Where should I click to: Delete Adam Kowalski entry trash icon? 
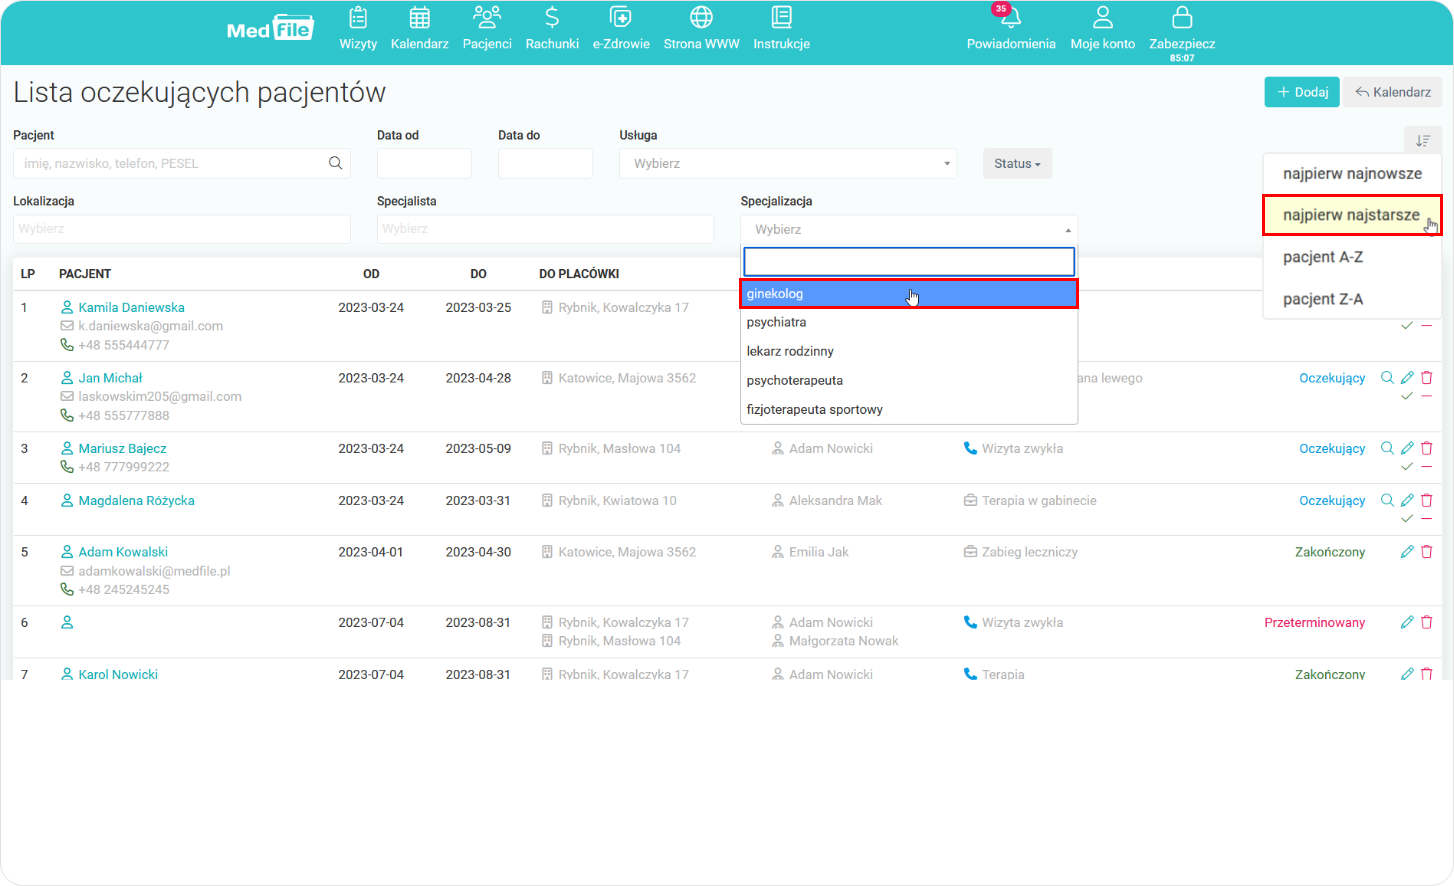pos(1427,552)
